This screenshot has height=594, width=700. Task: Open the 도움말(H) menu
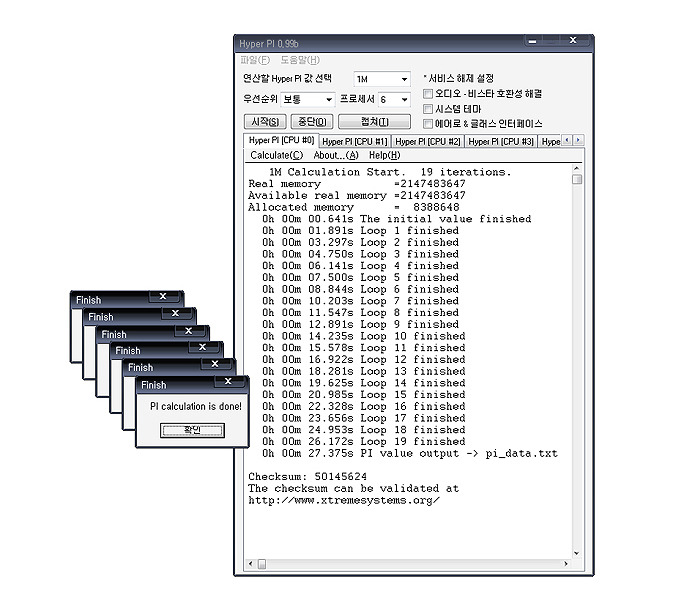(300, 60)
